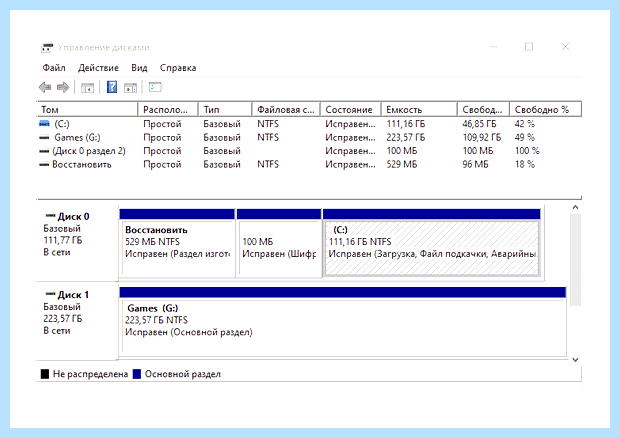620x438 pixels.
Task: Open the Справка menu
Action: coord(178,68)
